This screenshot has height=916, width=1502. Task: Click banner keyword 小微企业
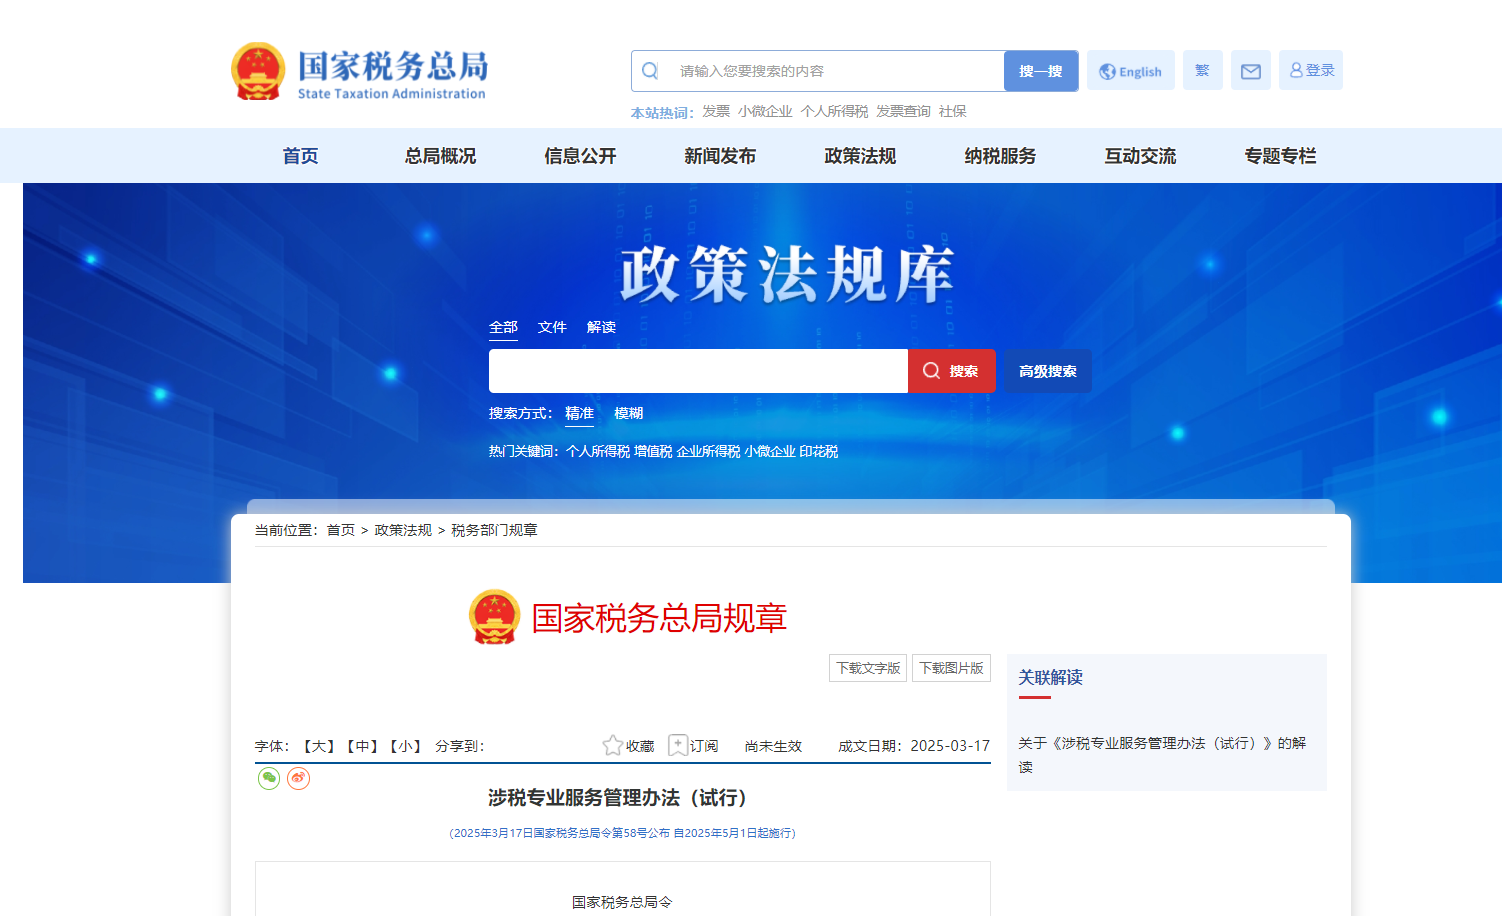click(x=770, y=451)
